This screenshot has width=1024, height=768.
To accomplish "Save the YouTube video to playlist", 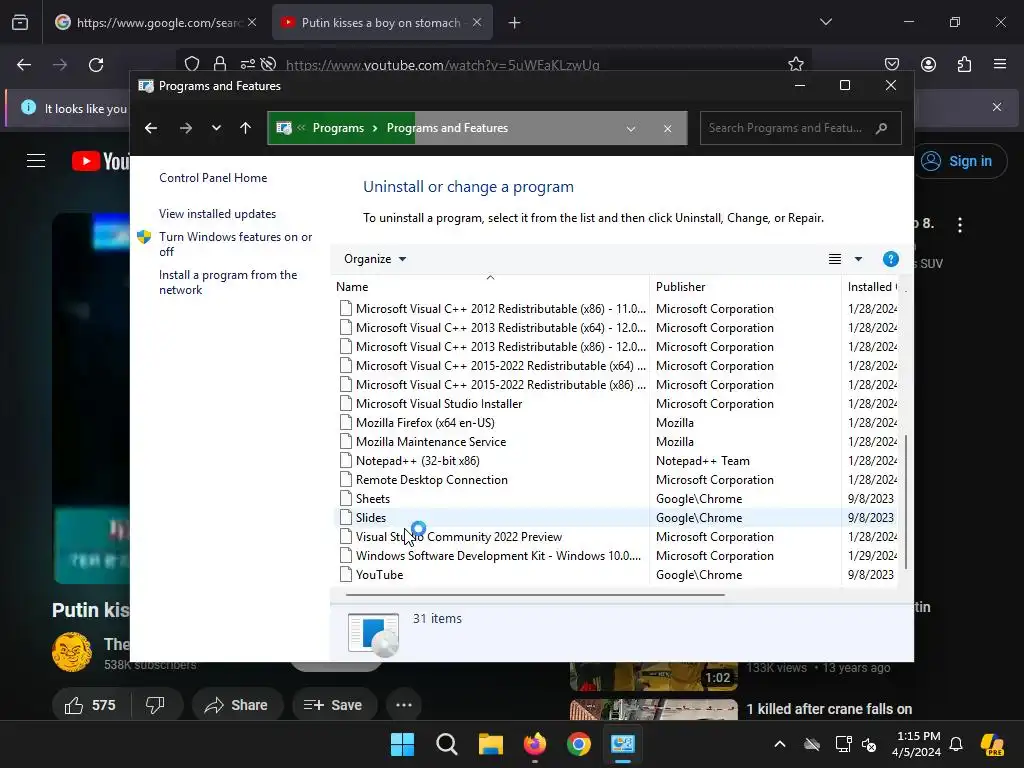I will tap(334, 705).
